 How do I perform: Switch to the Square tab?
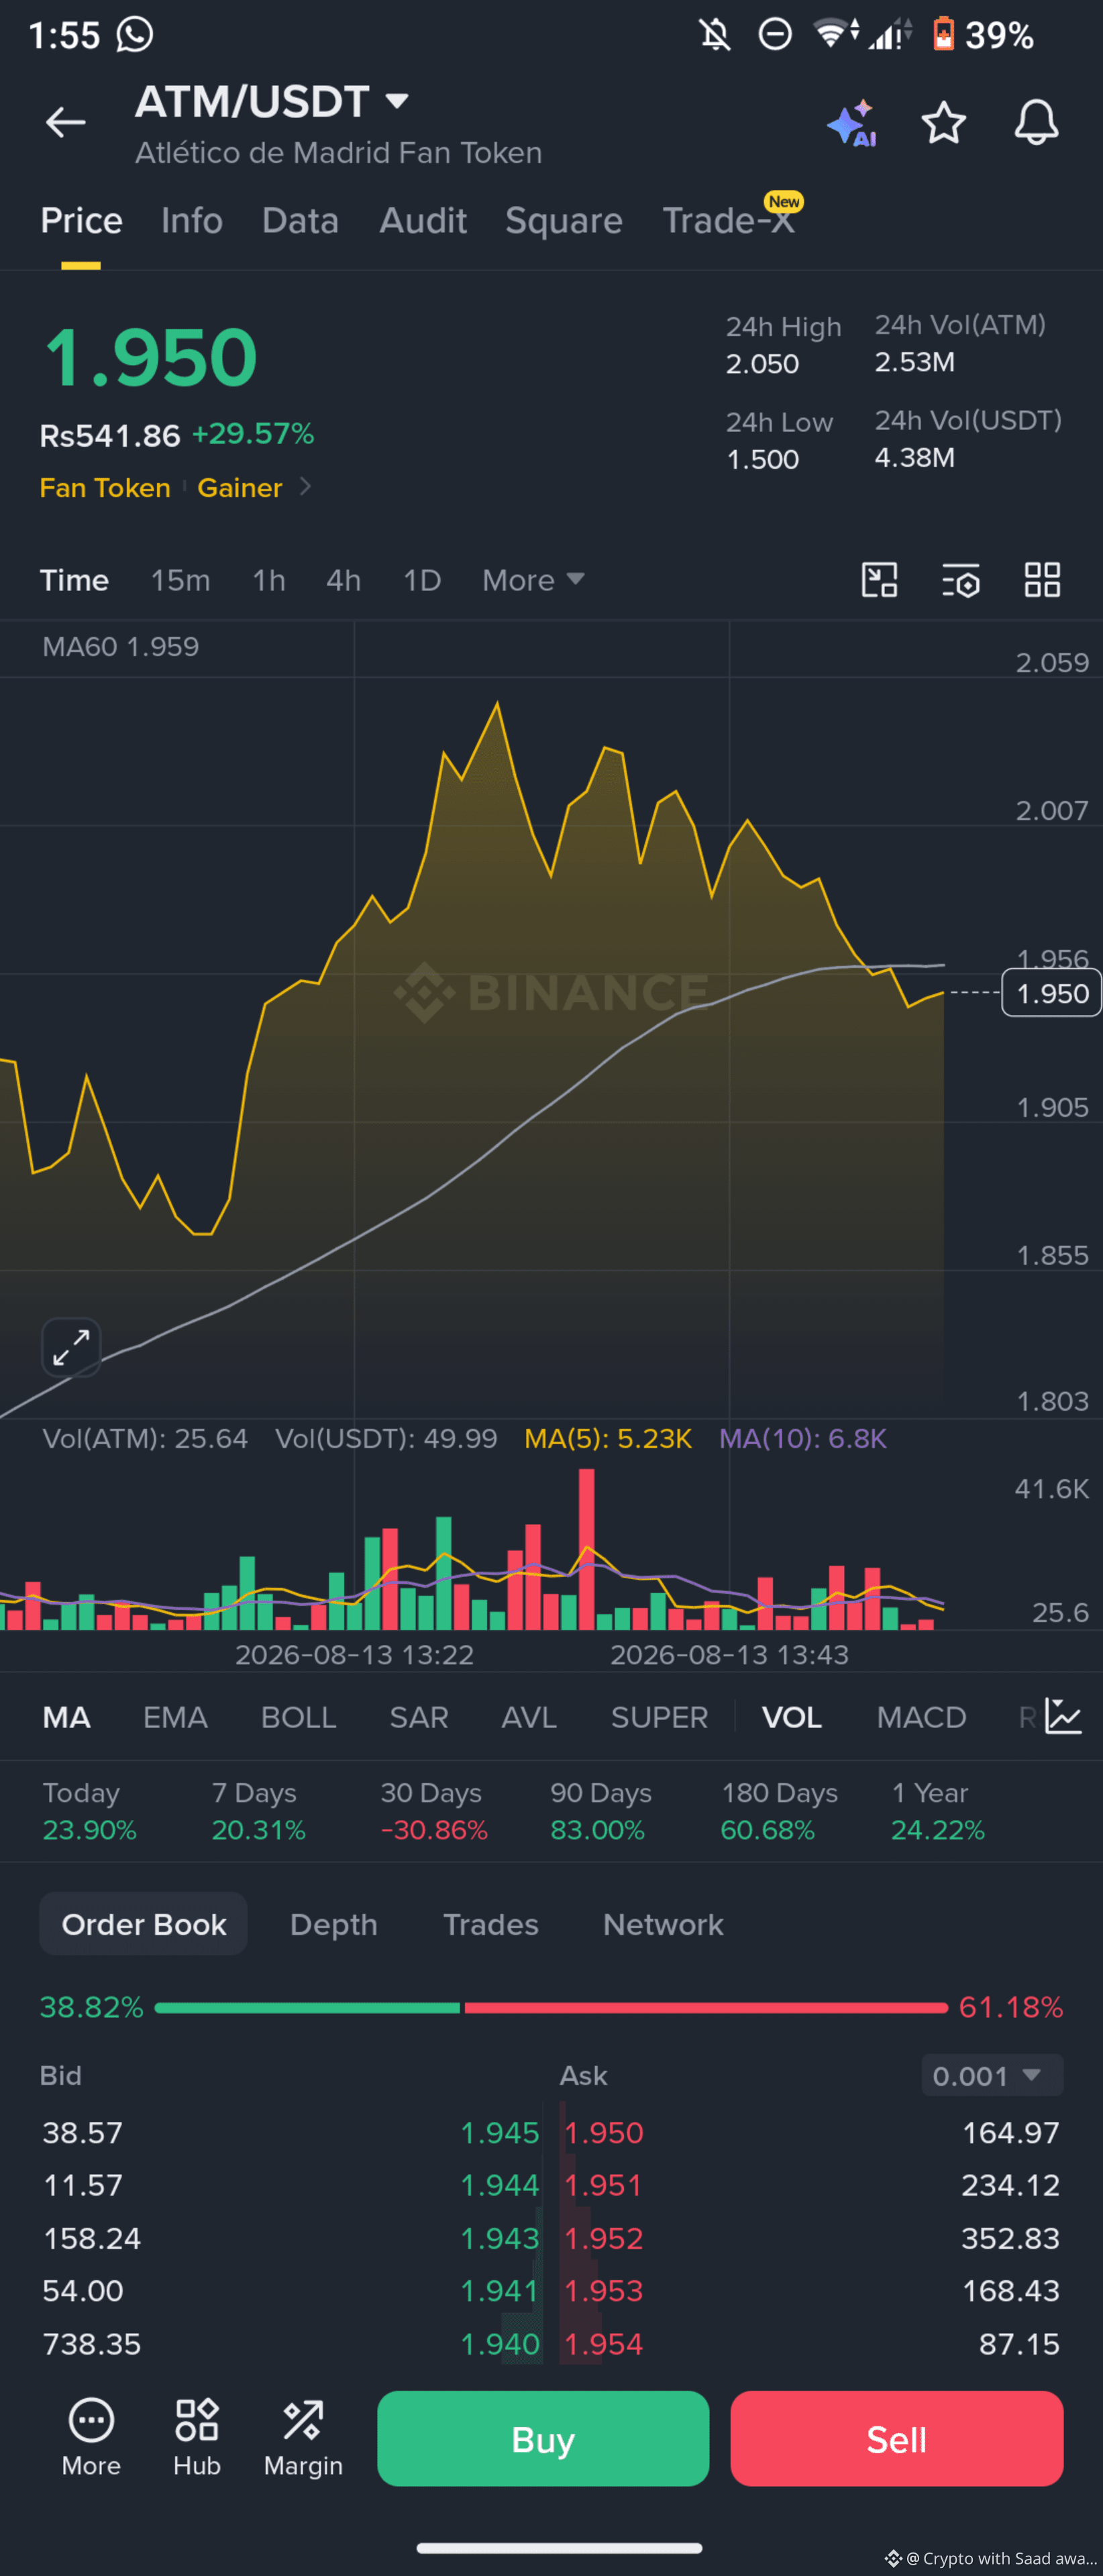(564, 220)
